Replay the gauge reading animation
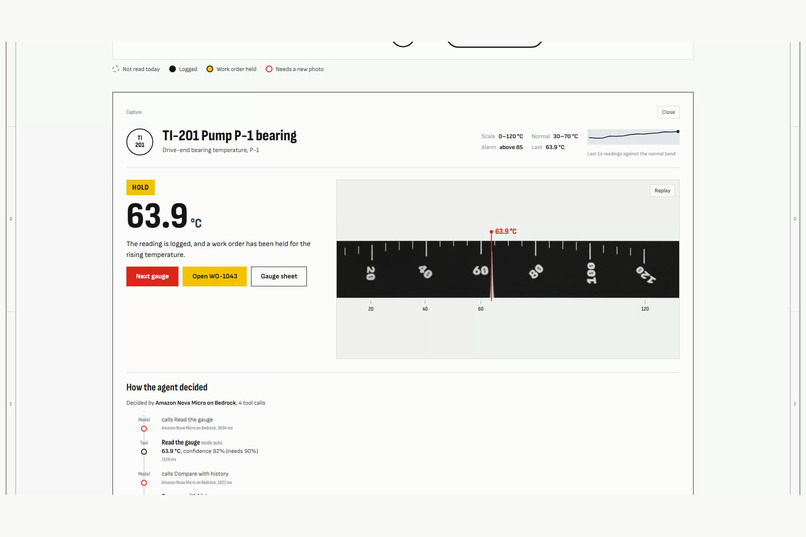The height and width of the screenshot is (537, 806). pos(662,191)
